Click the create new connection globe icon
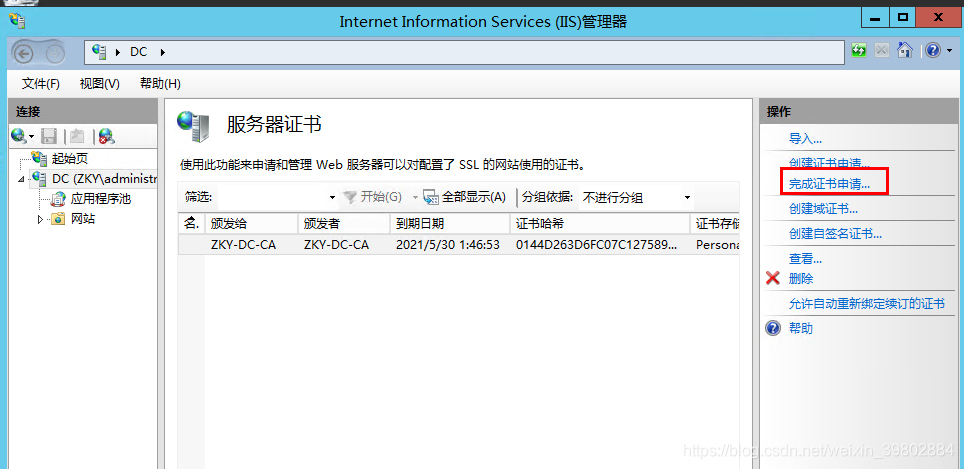Image resolution: width=964 pixels, height=469 pixels. (18, 136)
